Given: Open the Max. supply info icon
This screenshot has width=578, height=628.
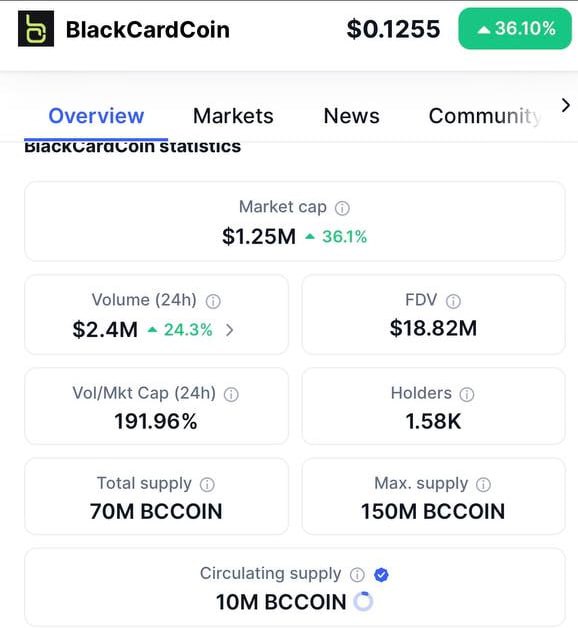Looking at the screenshot, I should tap(483, 485).
